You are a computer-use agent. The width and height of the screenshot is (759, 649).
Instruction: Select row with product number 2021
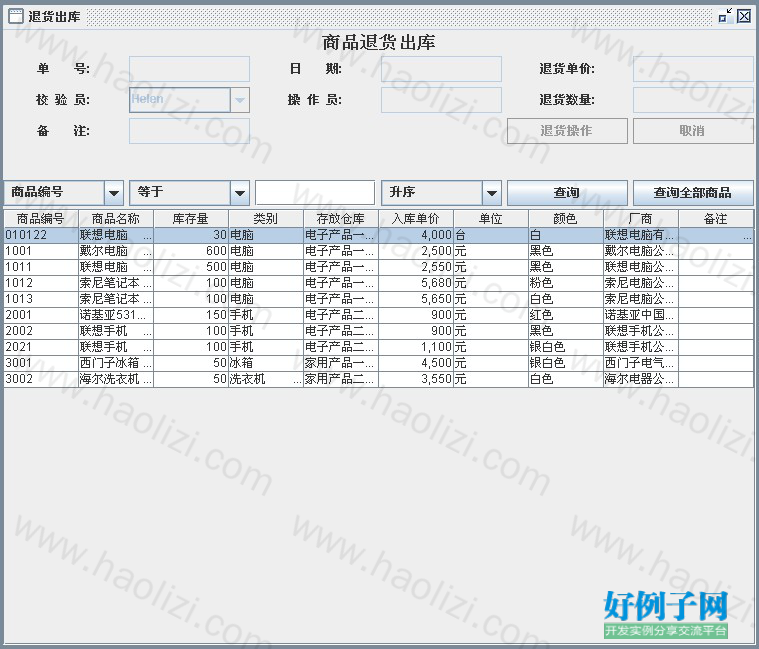(379, 347)
